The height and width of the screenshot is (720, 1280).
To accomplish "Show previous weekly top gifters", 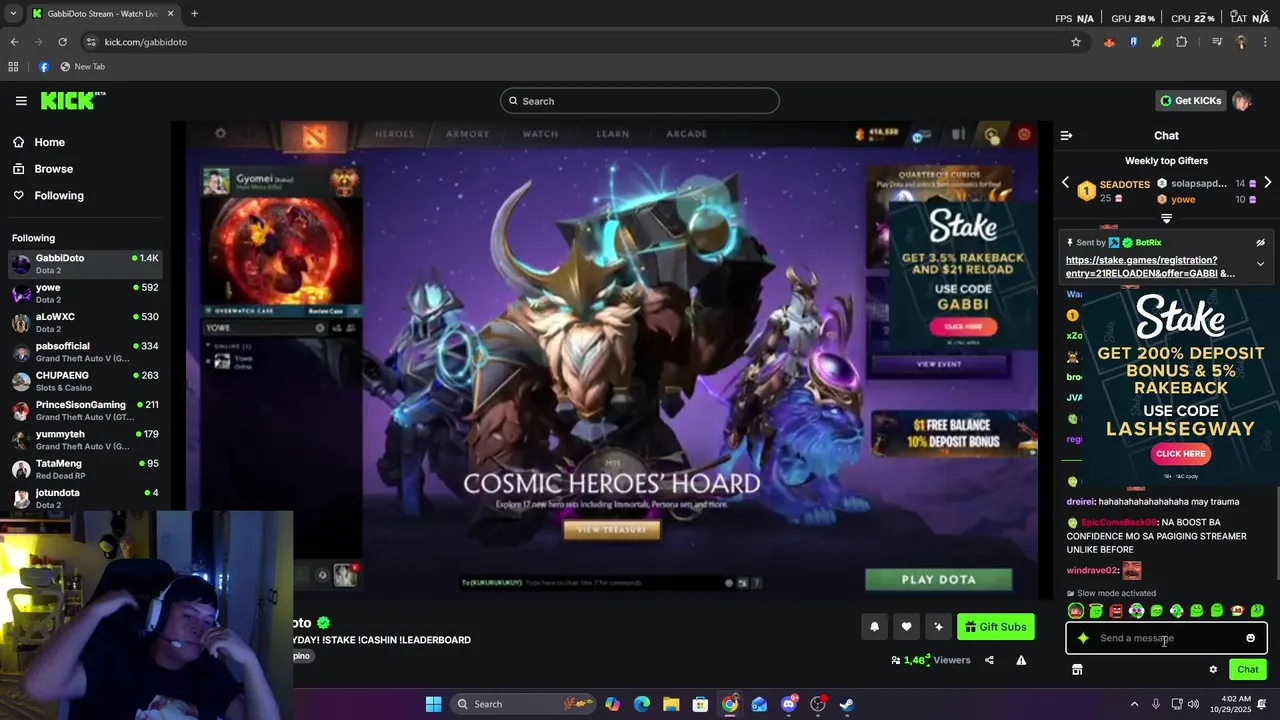I will (x=1065, y=183).
